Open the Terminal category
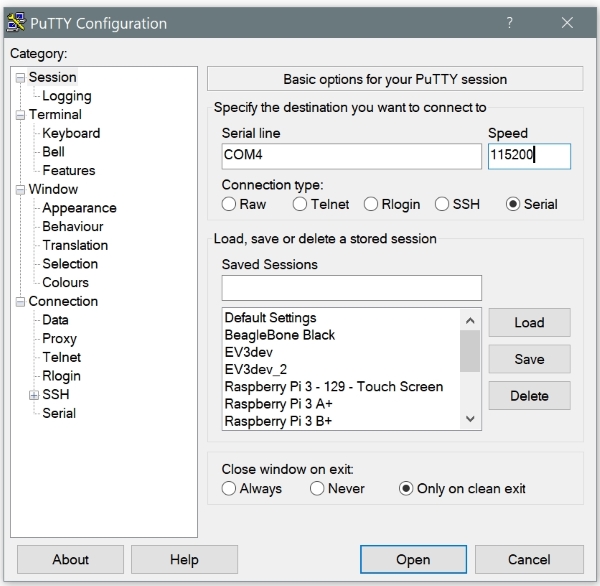The width and height of the screenshot is (600, 586). click(x=55, y=114)
